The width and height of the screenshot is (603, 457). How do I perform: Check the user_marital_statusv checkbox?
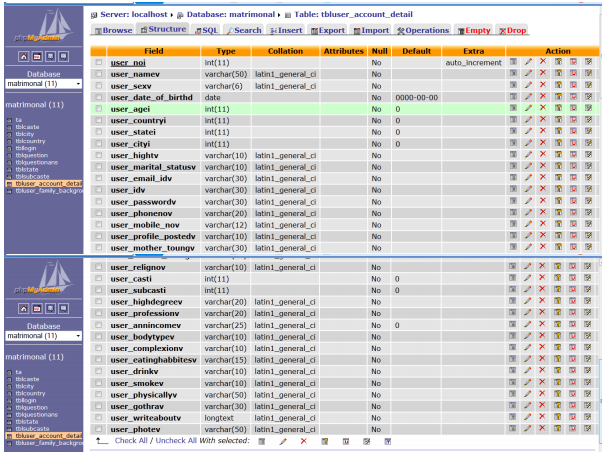coord(99,167)
